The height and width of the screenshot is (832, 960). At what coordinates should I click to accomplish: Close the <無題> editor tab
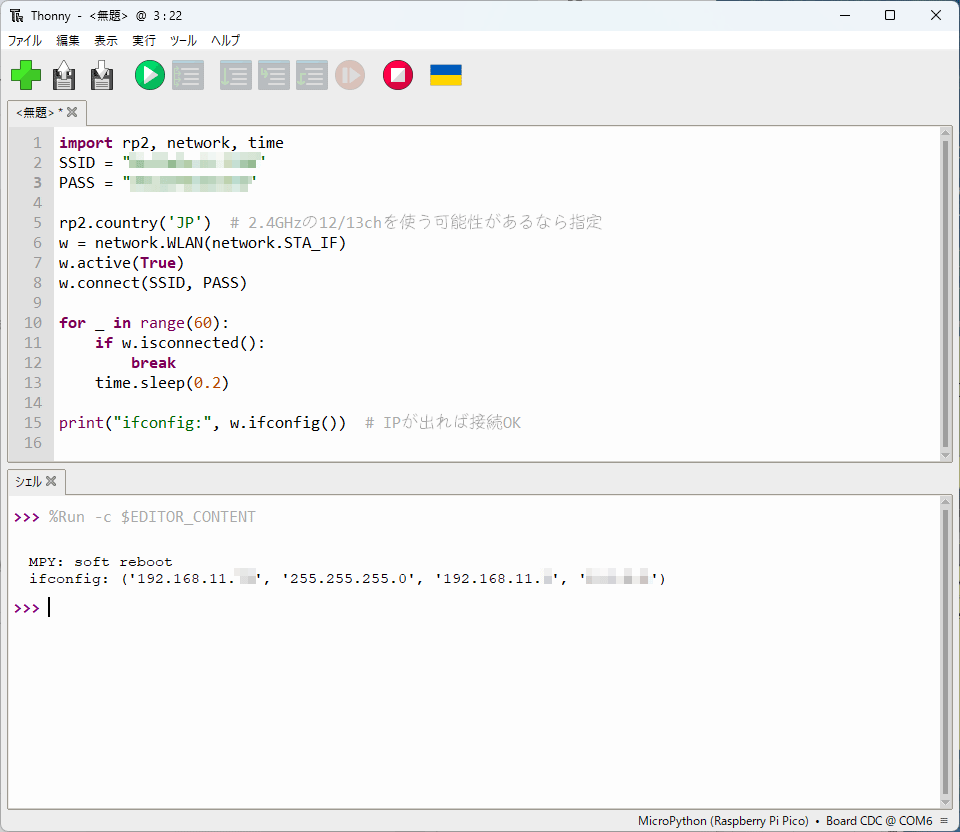(x=72, y=112)
